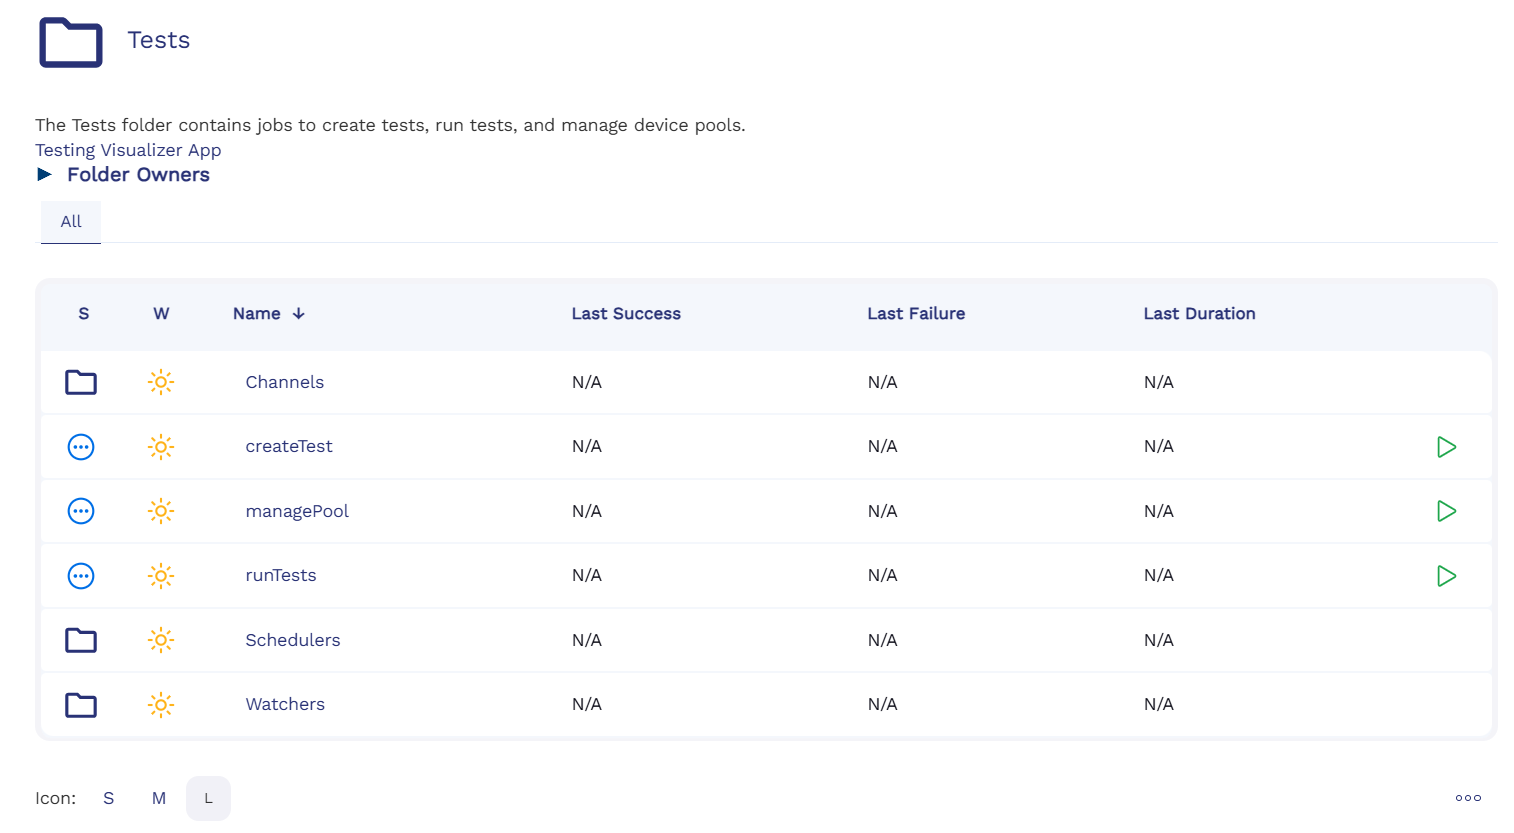The image size is (1514, 833).
Task: Click the Watchers folder icon
Action: (x=81, y=705)
